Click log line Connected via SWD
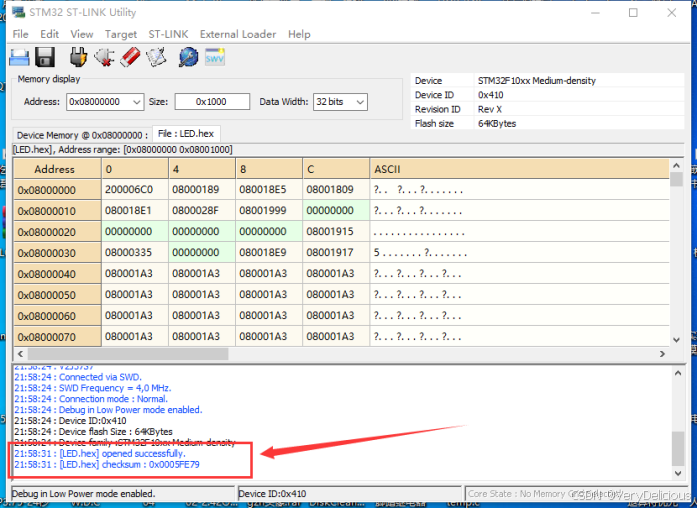 [77, 377]
